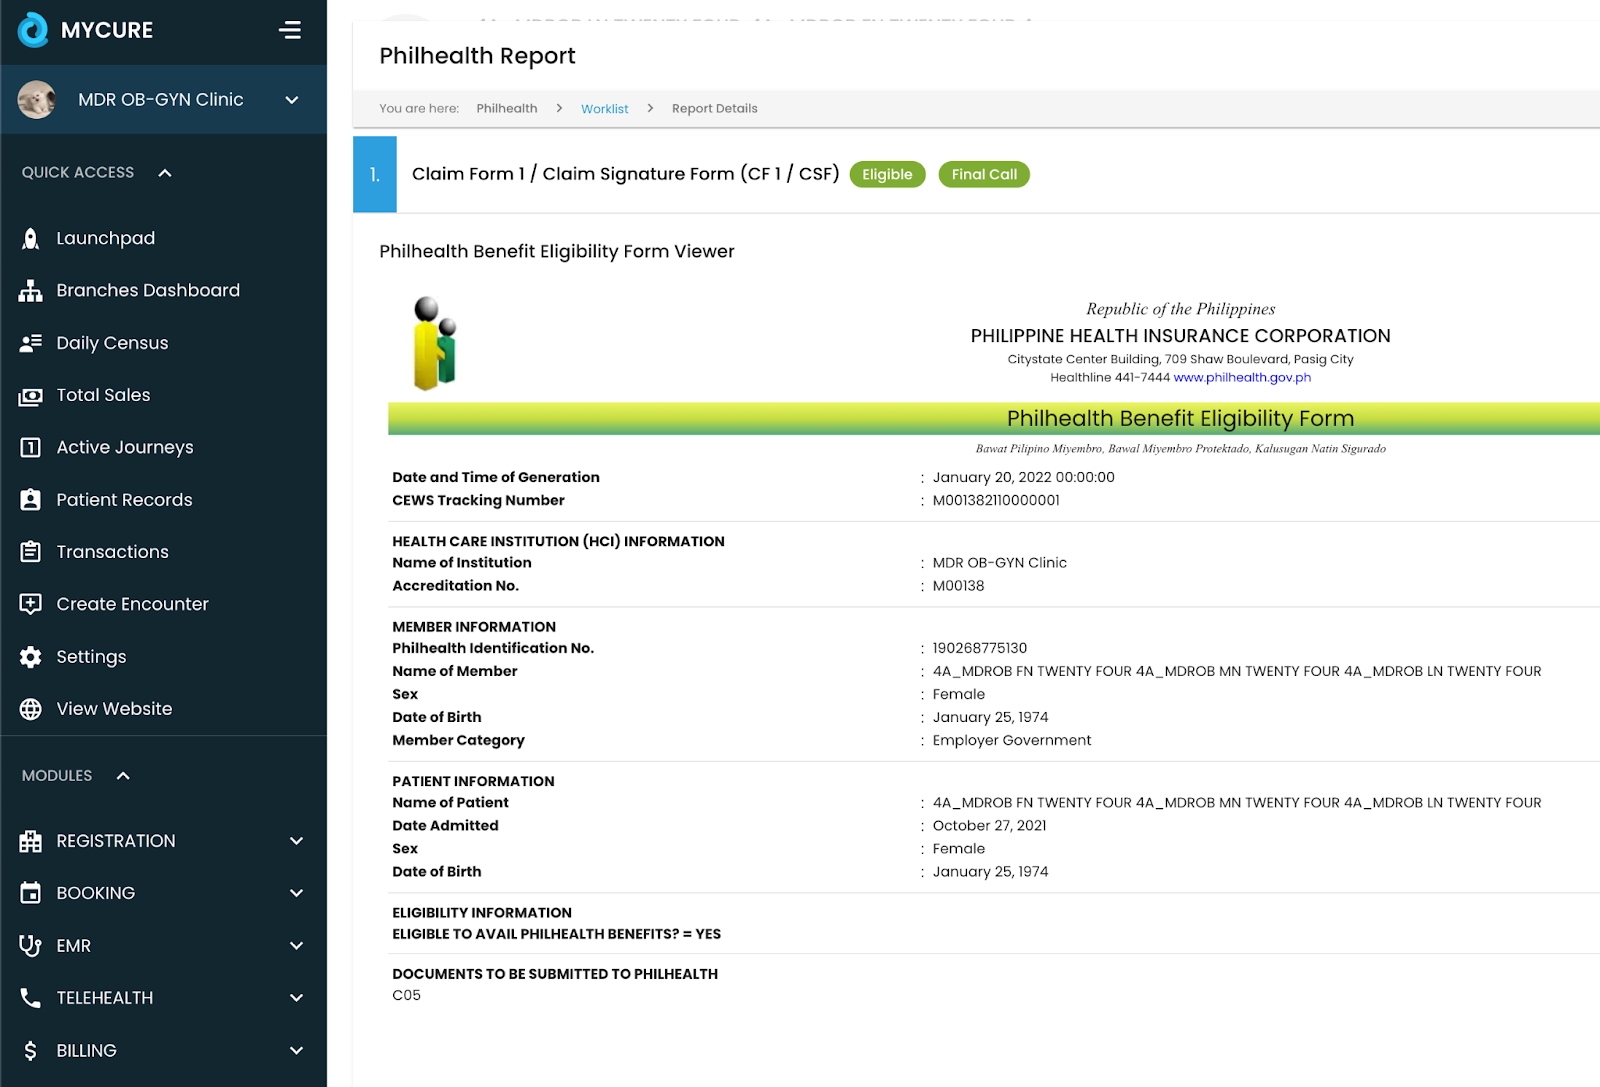Viewport: 1600px width, 1087px height.
Task: Click the Philhealth logo in the form
Action: (x=435, y=343)
